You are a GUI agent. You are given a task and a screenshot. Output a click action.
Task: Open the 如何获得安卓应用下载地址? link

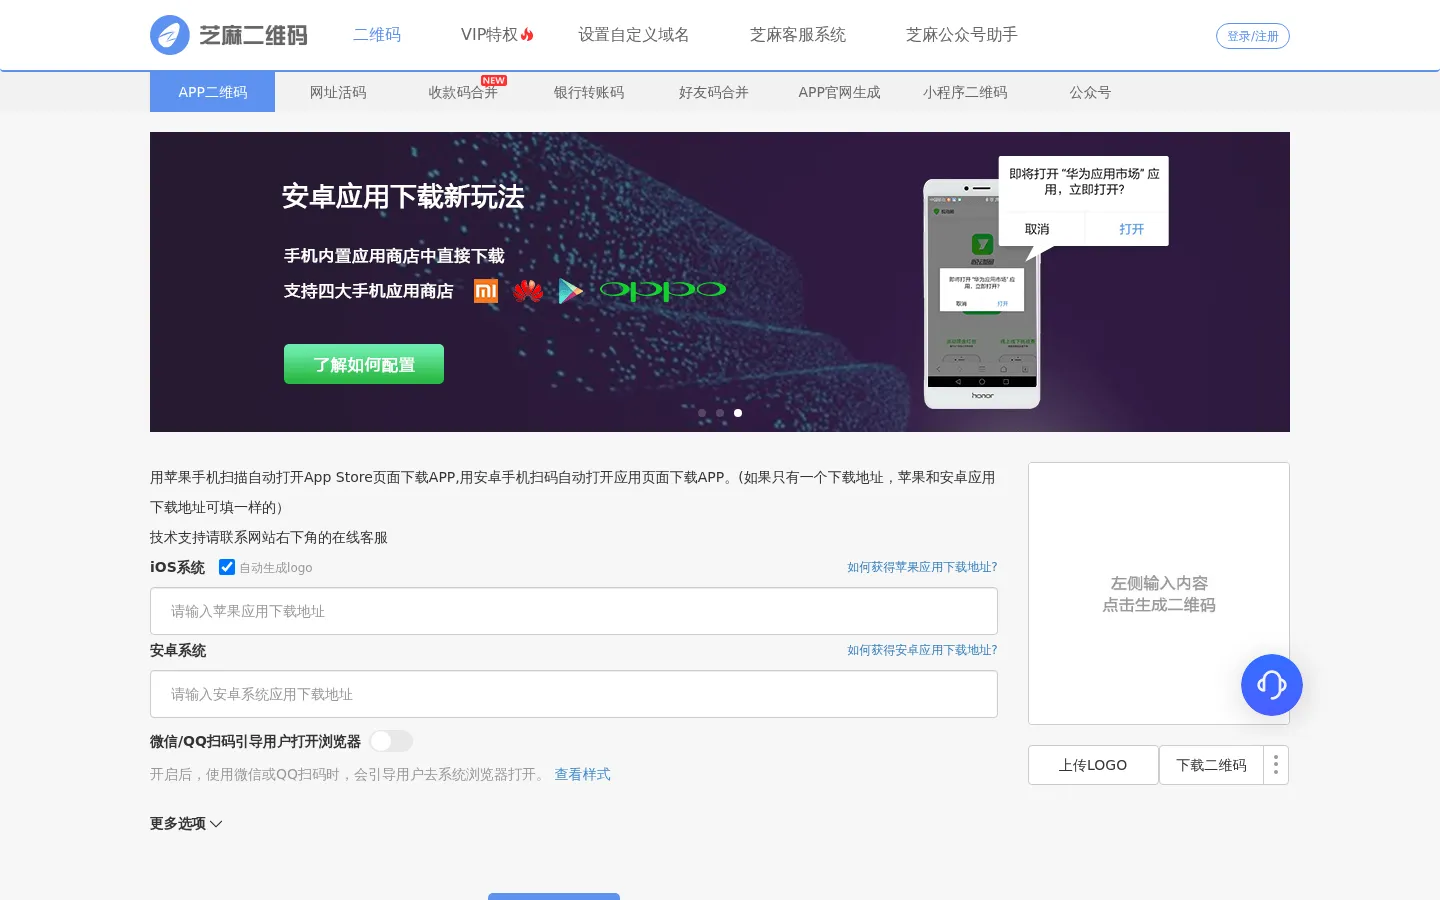coord(922,650)
